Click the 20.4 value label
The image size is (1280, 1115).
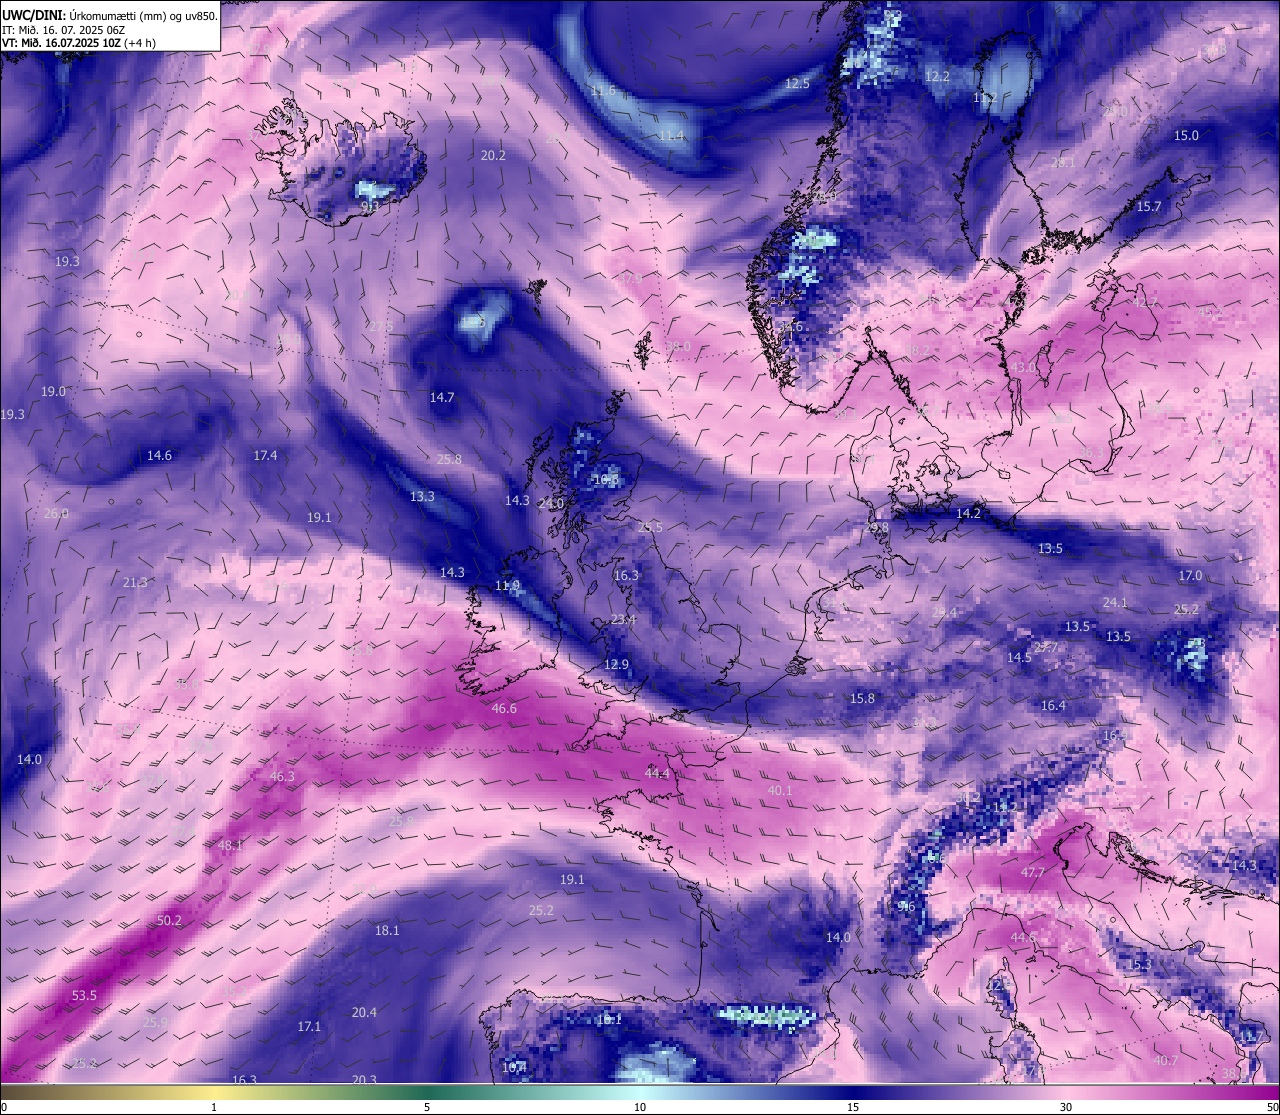pos(364,1012)
